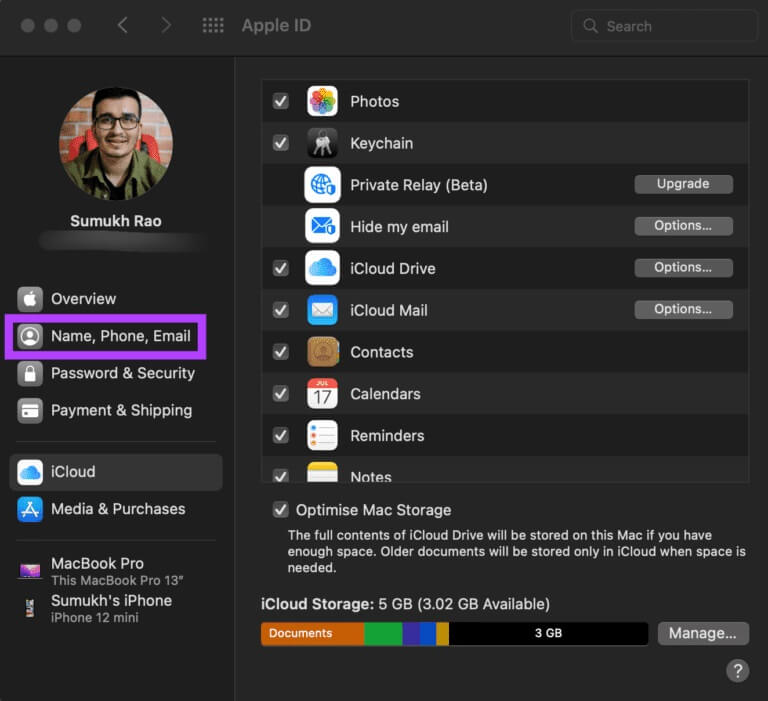This screenshot has width=768, height=701.
Task: Click the padlock icon beside Password & Security
Action: (x=30, y=373)
